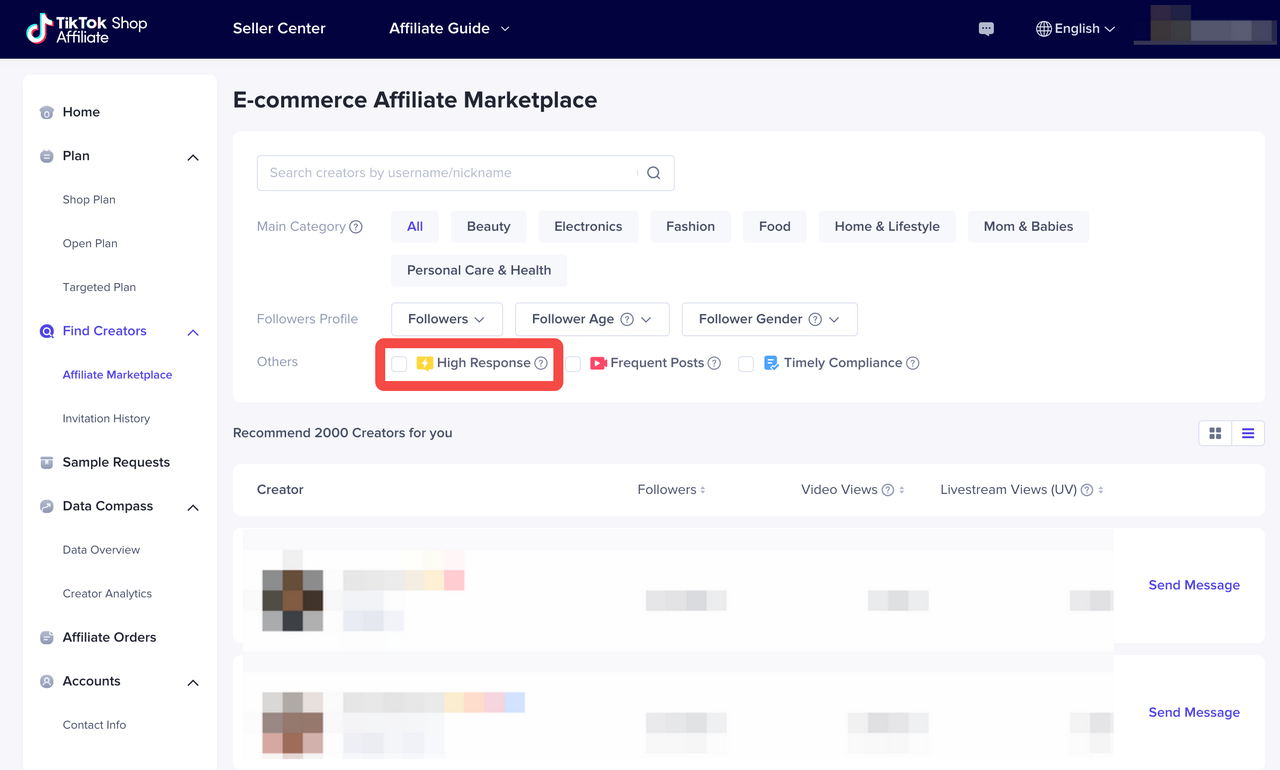This screenshot has height=770, width=1280.
Task: Click the Main Category help icon
Action: (x=356, y=227)
